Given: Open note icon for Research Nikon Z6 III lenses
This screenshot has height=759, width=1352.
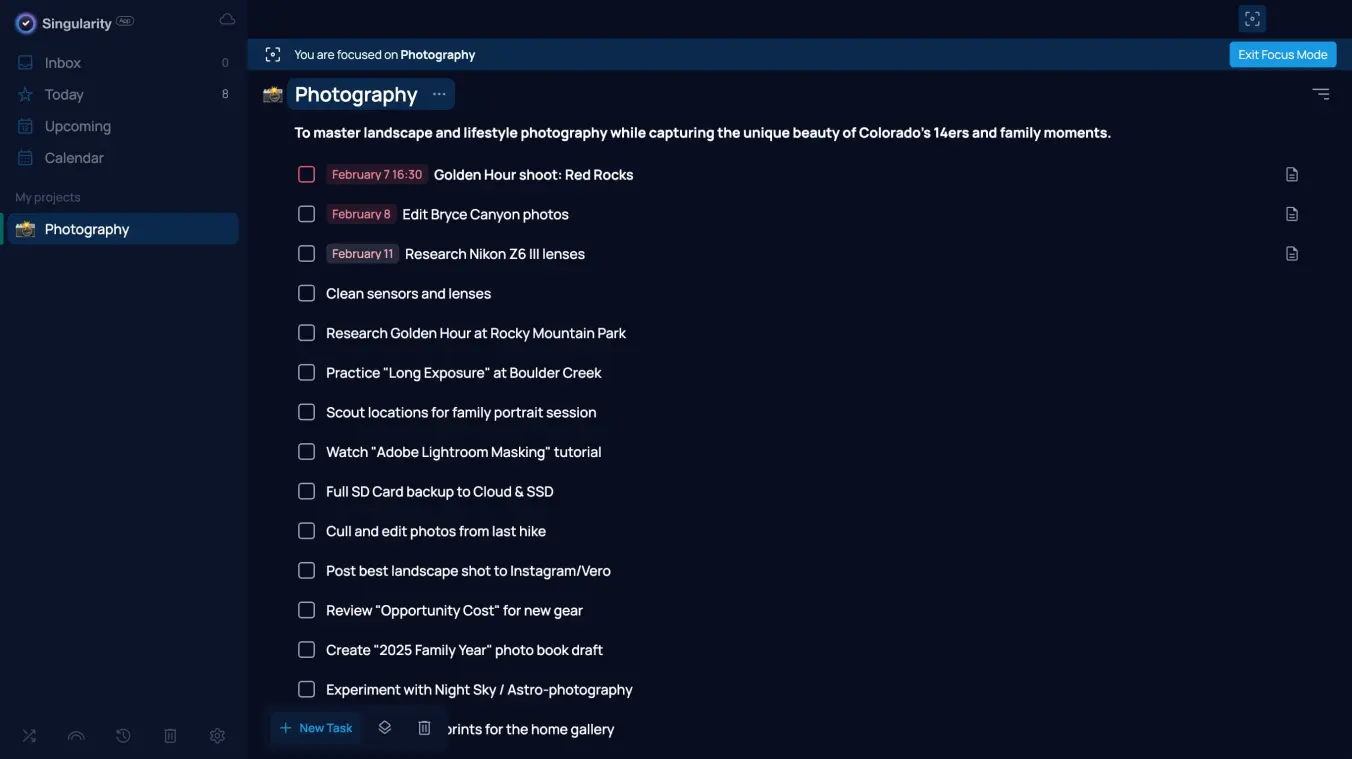Looking at the screenshot, I should click(1291, 254).
